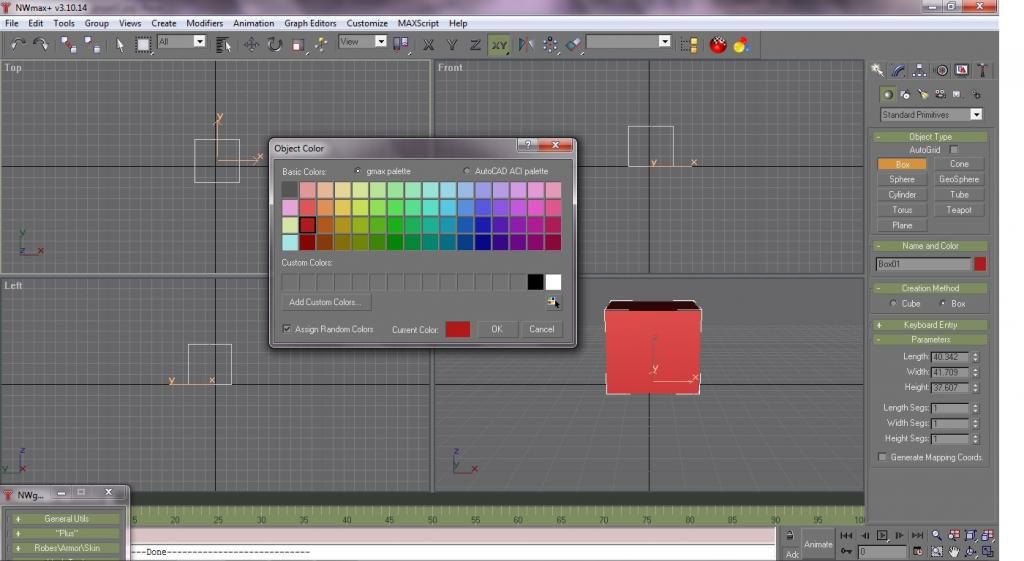Toggle the Assign Random Colors checkbox
The image size is (1024, 561).
pyautogui.click(x=287, y=329)
